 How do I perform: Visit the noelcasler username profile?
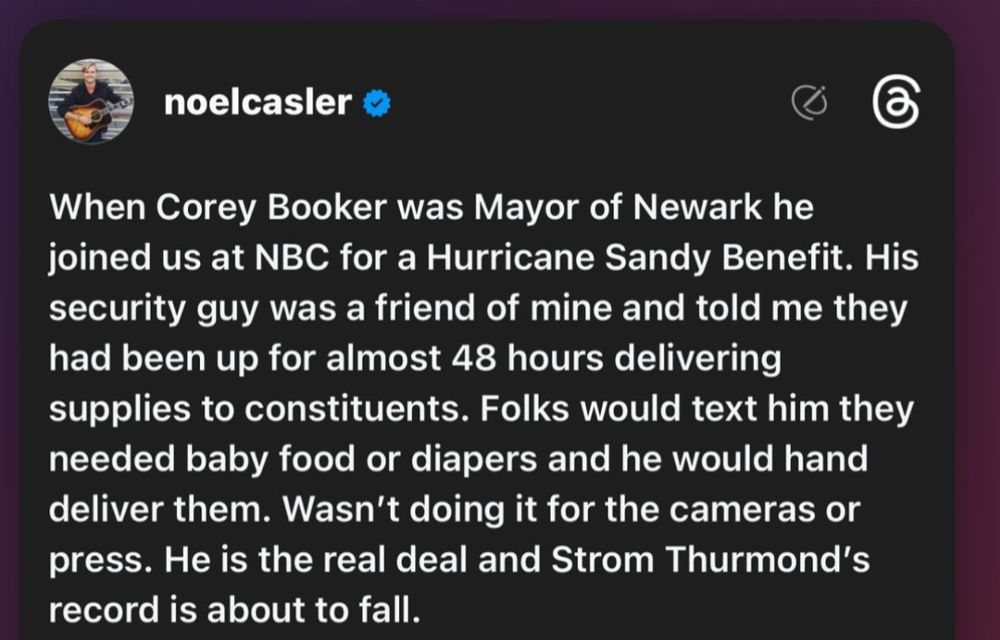258,102
